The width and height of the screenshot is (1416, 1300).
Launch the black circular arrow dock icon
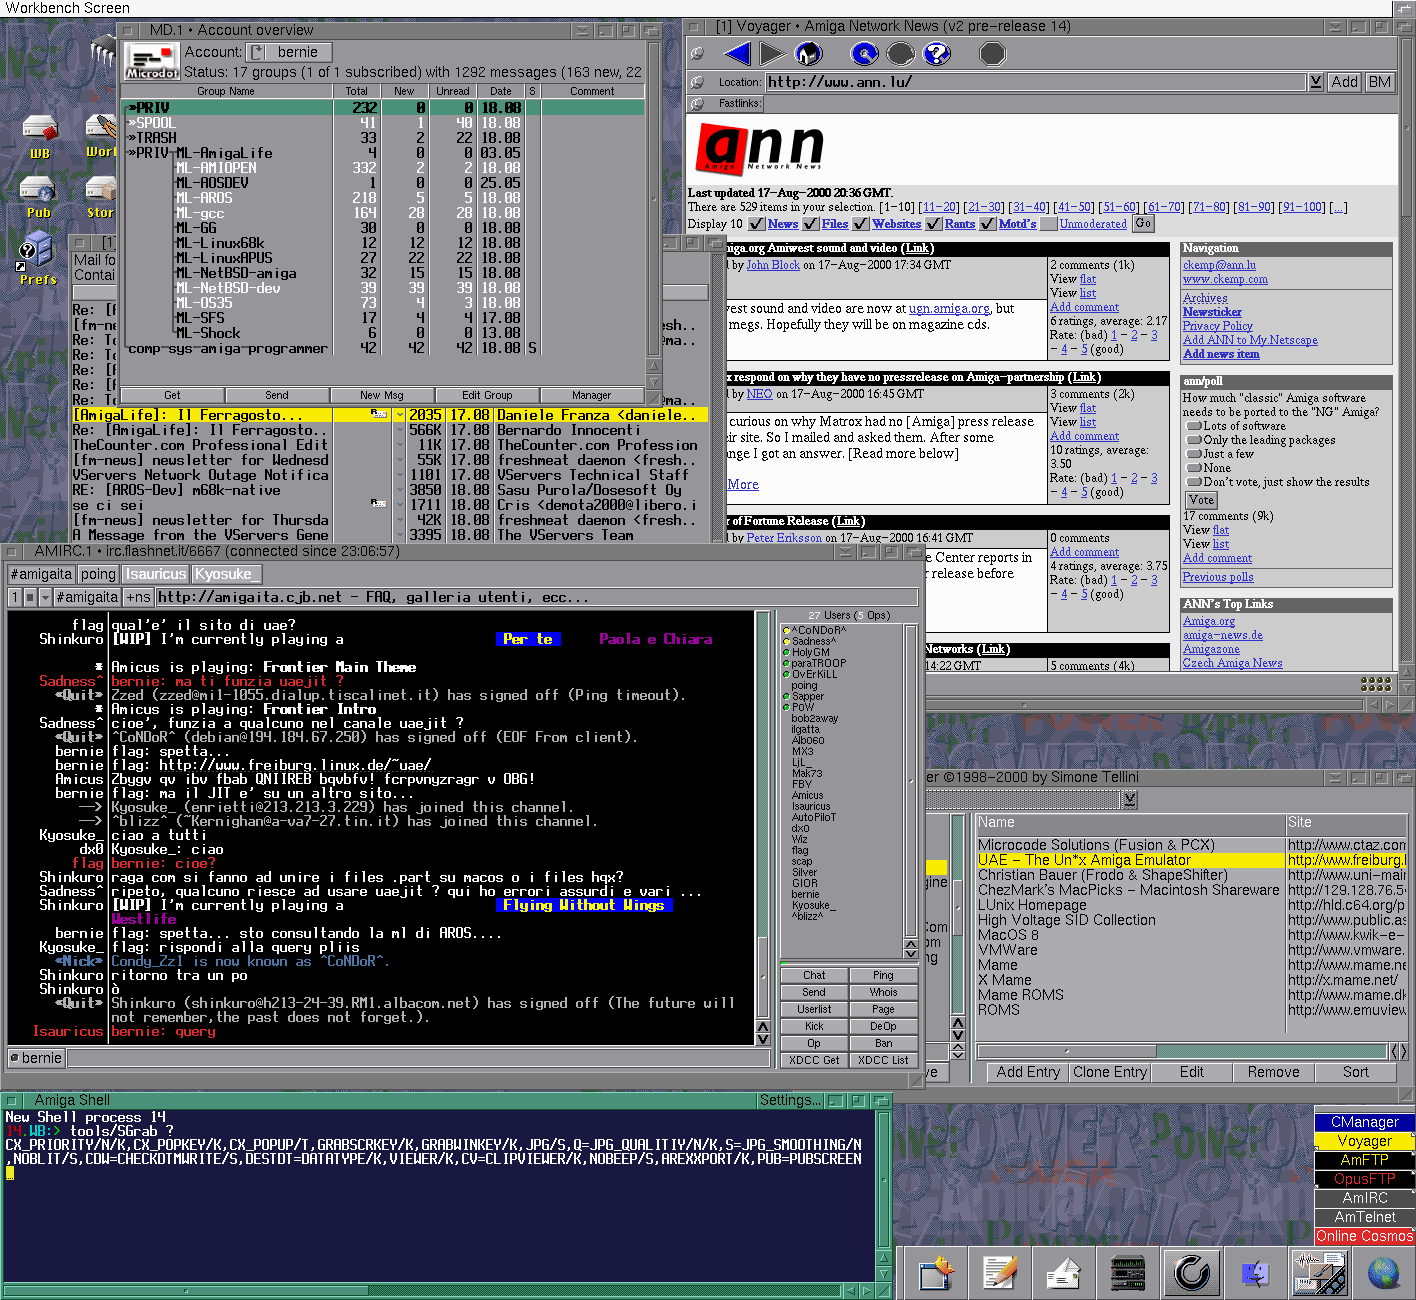(1192, 1273)
